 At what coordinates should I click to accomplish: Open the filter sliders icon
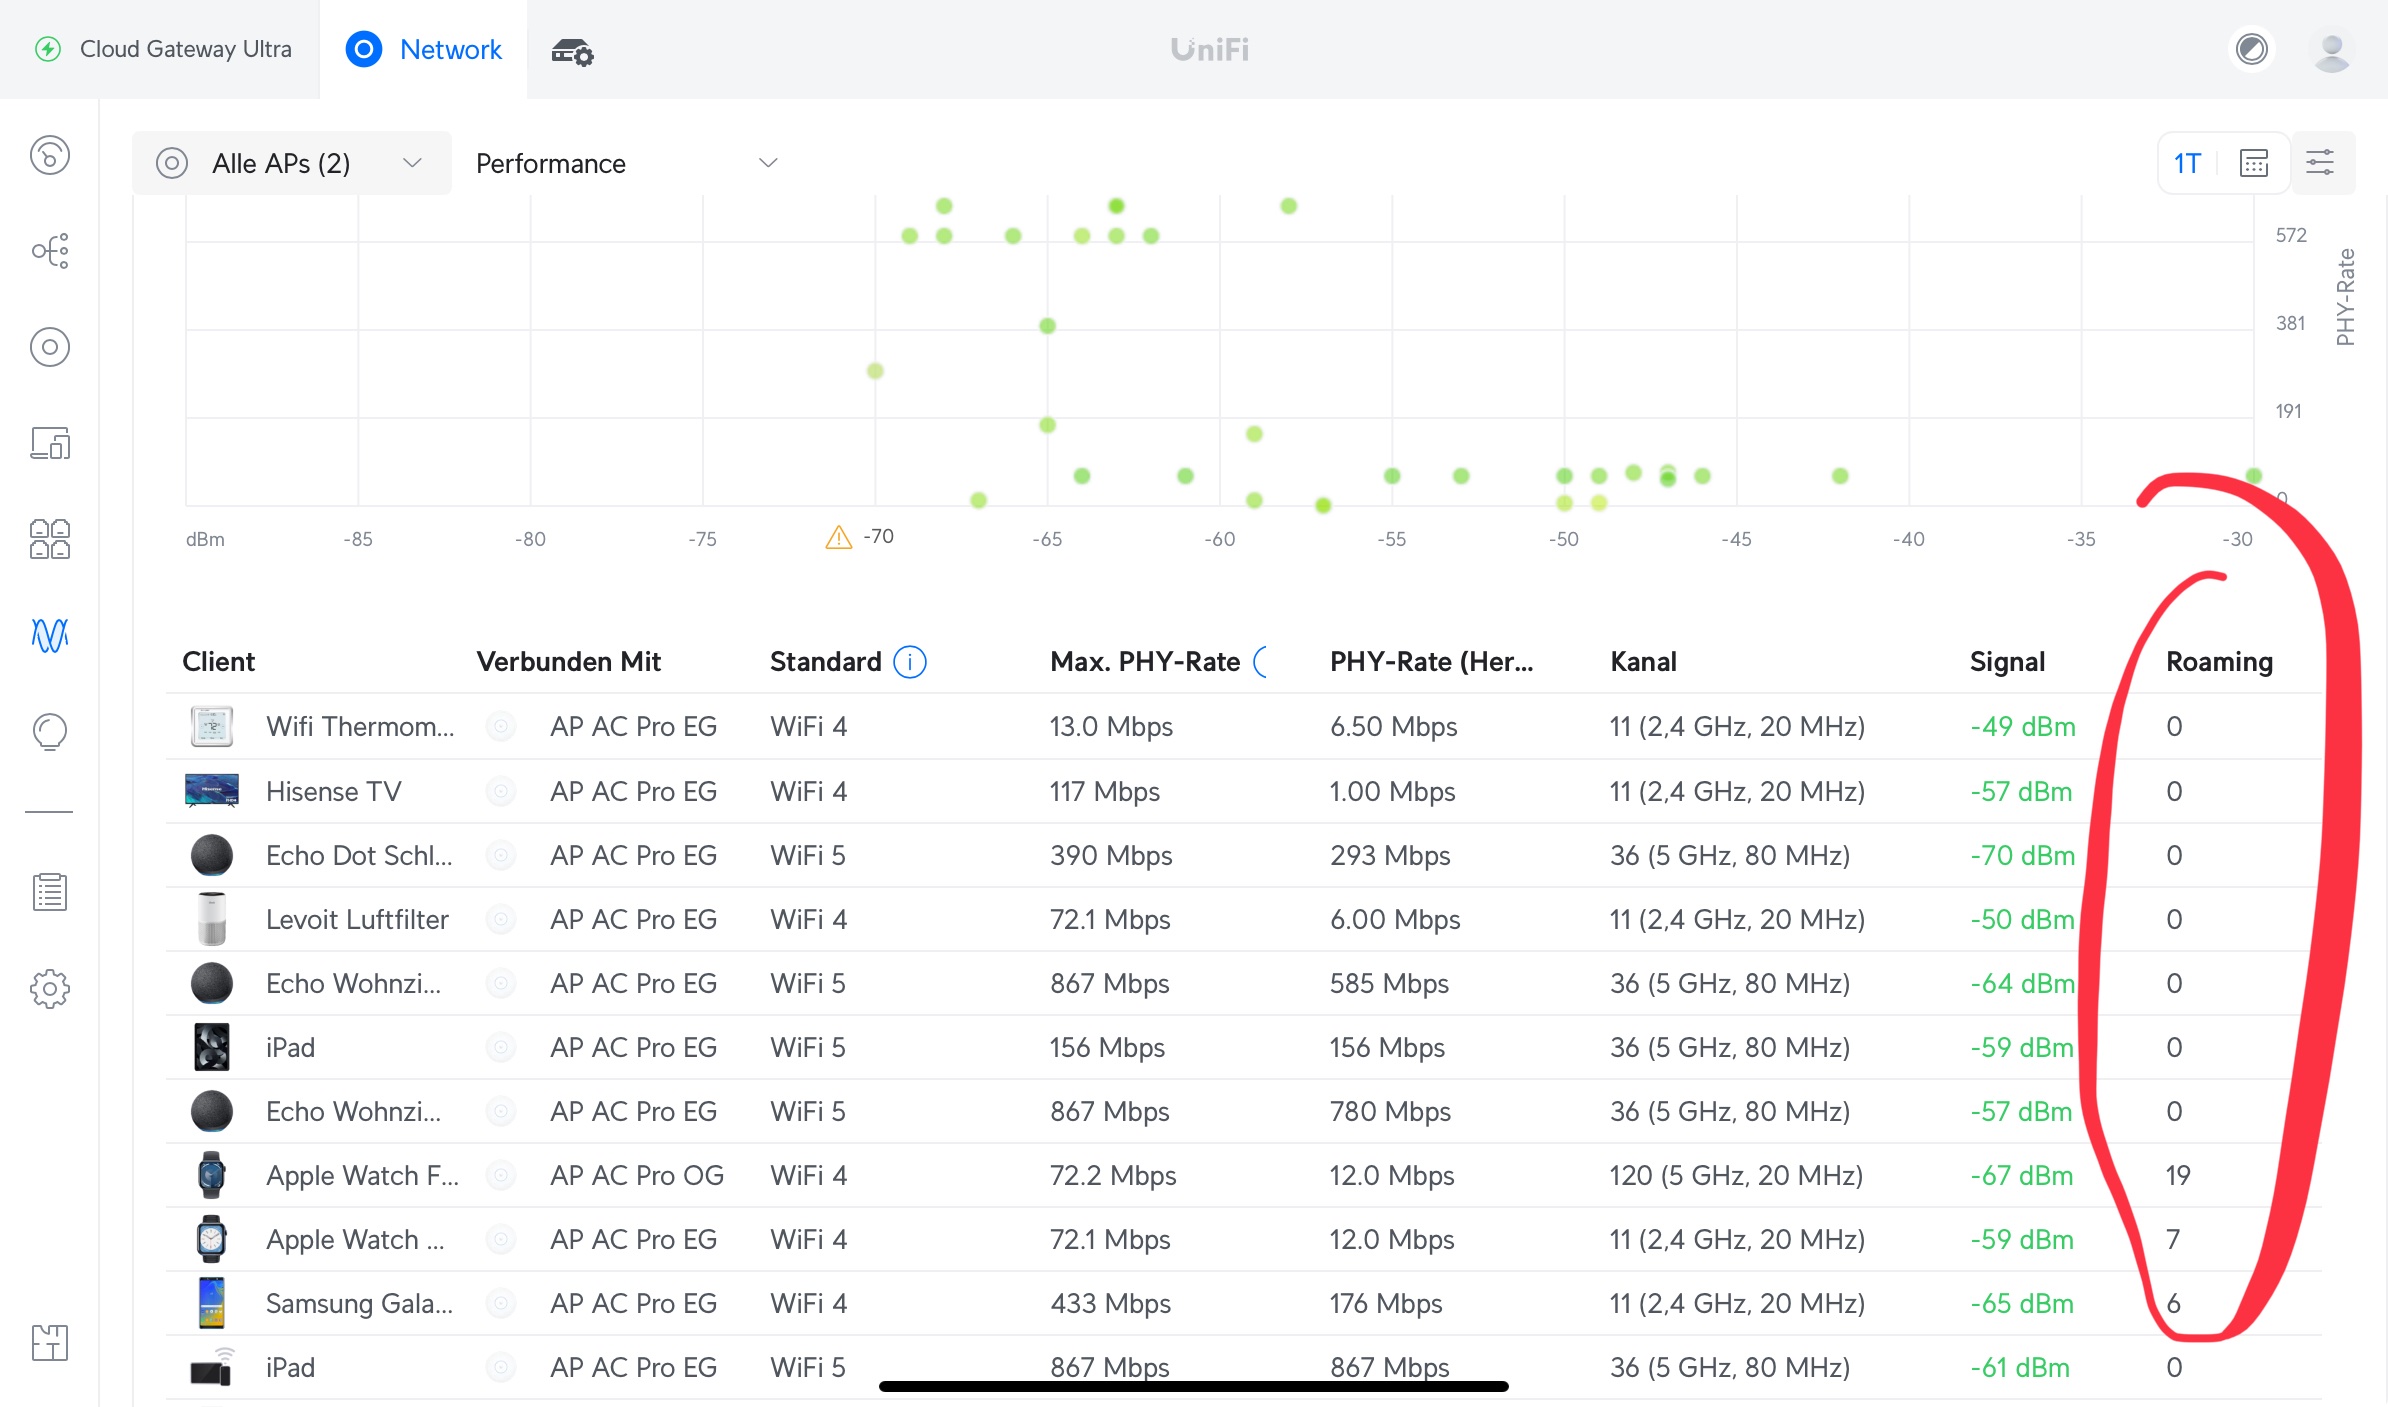(2319, 163)
